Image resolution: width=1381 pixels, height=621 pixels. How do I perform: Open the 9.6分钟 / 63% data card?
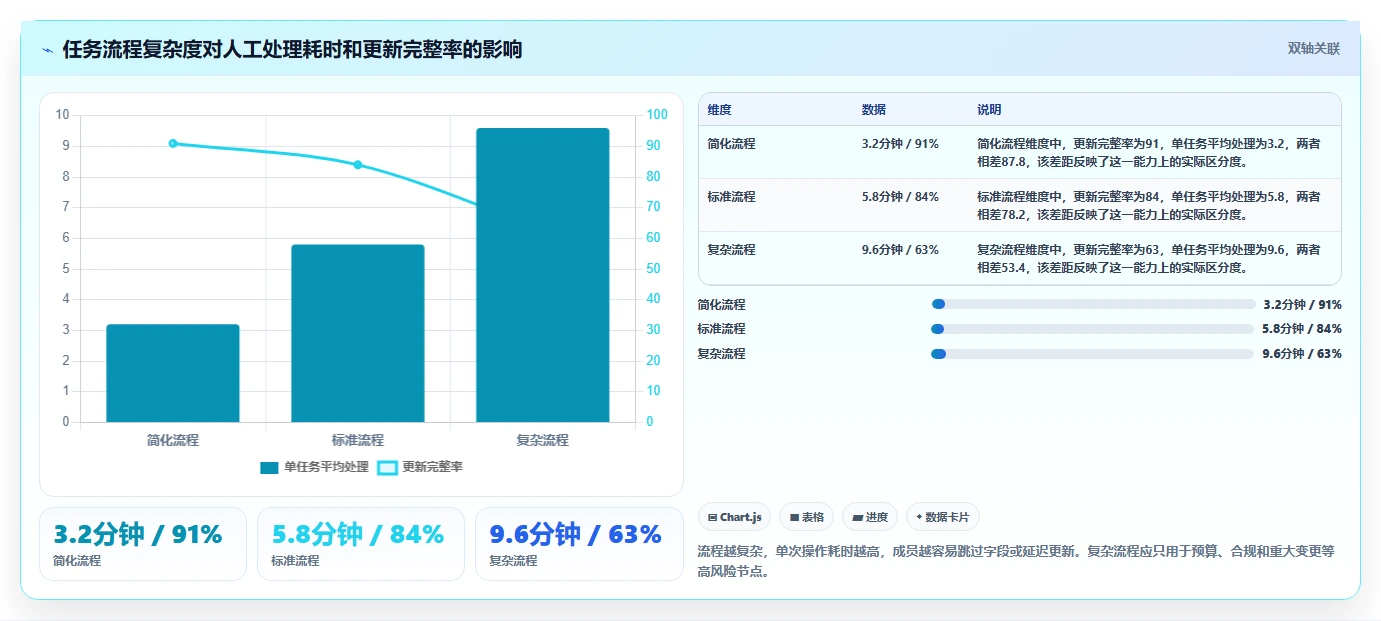579,544
